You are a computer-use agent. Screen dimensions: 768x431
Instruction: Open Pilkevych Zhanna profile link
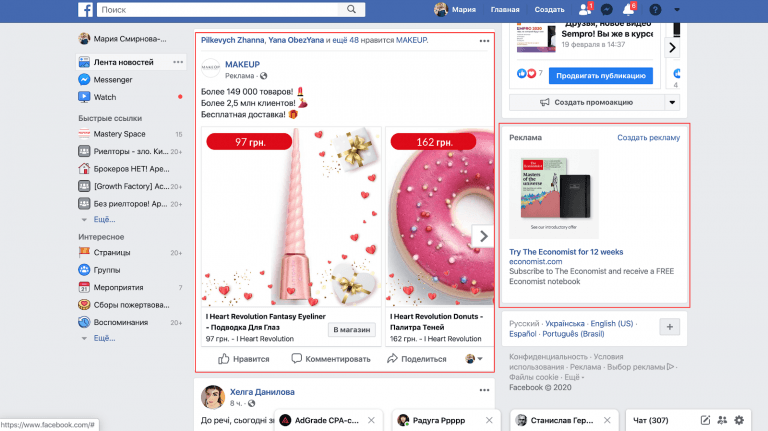click(233, 40)
